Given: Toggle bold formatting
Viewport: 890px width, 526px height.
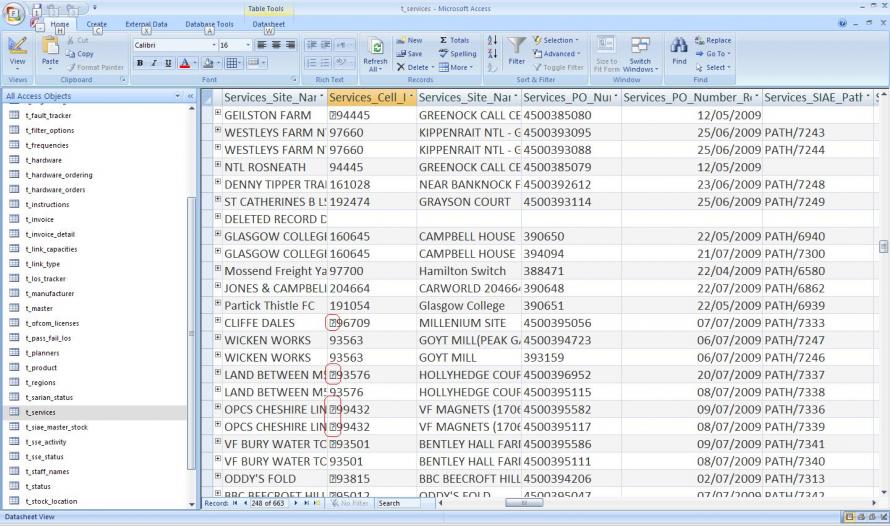Looking at the screenshot, I should [x=141, y=63].
